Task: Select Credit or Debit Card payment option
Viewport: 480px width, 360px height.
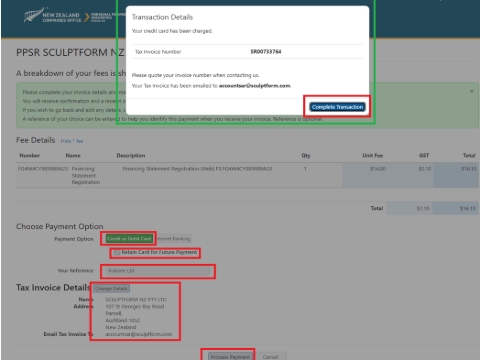Action: (129, 239)
